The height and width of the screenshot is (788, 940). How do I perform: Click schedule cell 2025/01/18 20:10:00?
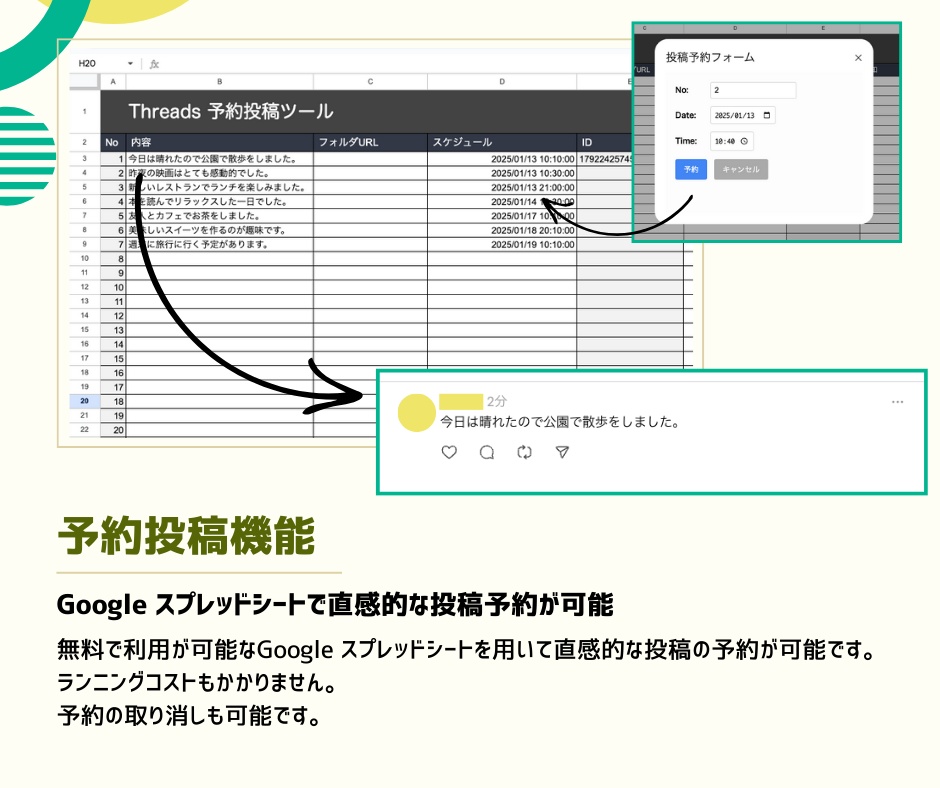pyautogui.click(x=502, y=230)
